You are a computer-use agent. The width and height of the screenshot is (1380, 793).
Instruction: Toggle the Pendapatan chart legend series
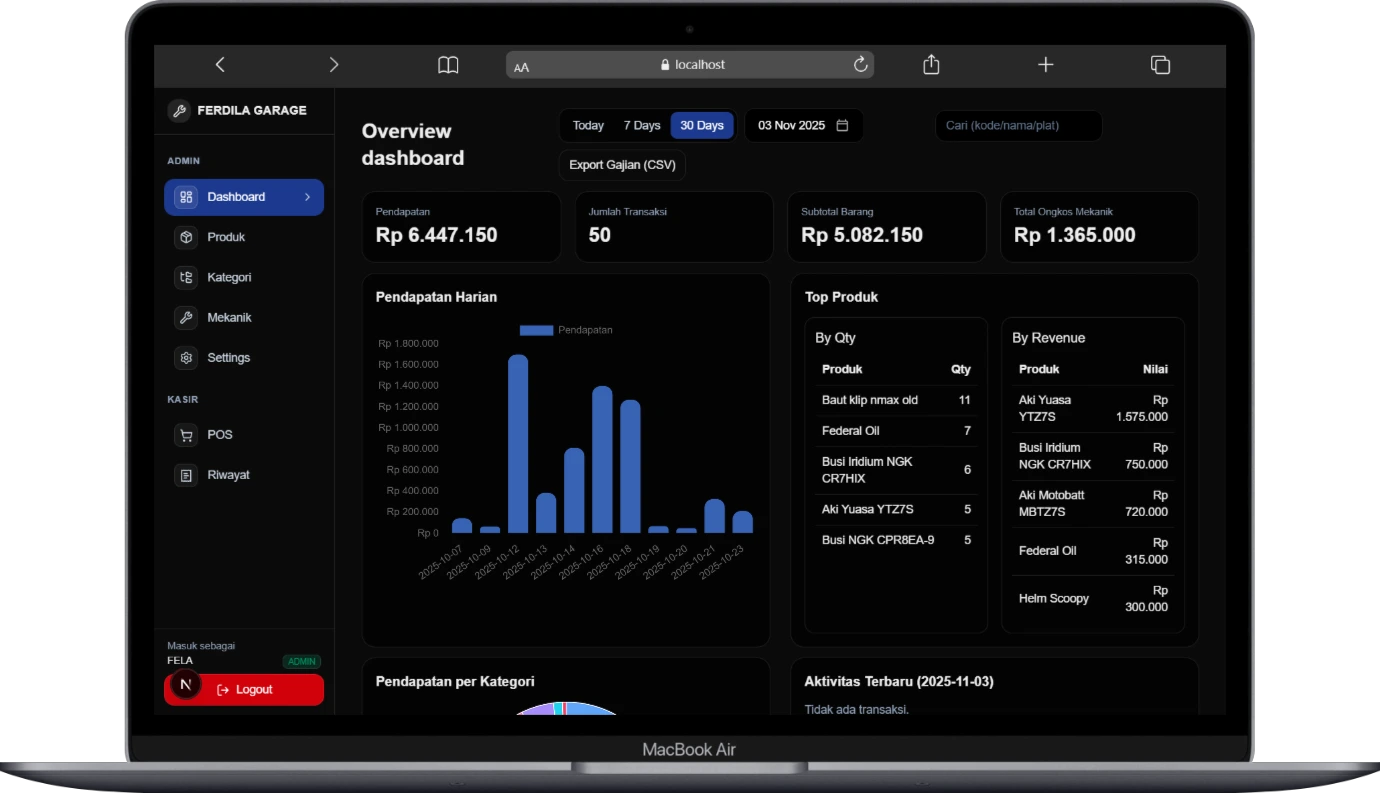pyautogui.click(x=537, y=330)
